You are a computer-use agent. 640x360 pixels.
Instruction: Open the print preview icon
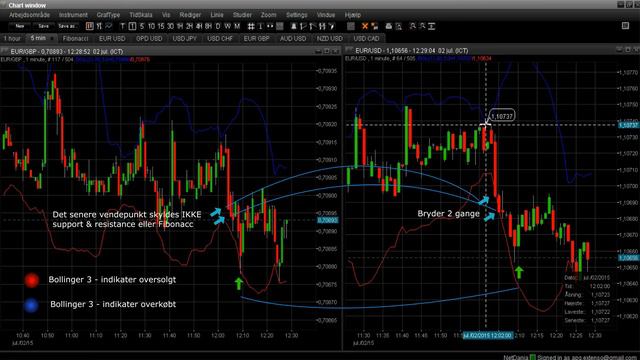click(398, 26)
